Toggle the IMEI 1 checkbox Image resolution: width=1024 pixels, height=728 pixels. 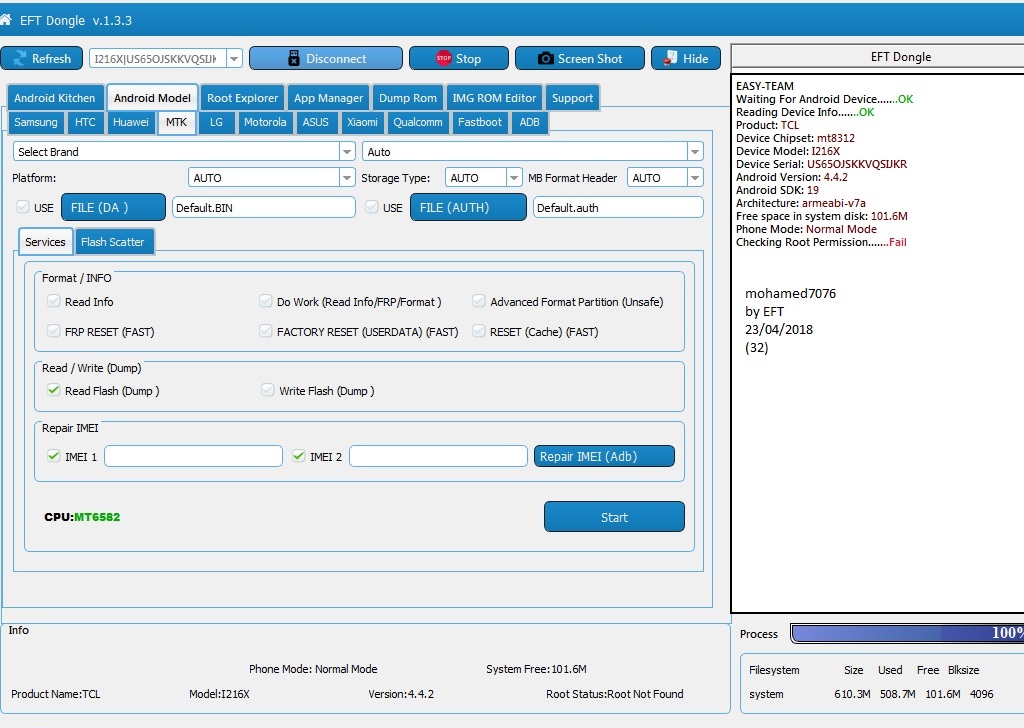(54, 456)
